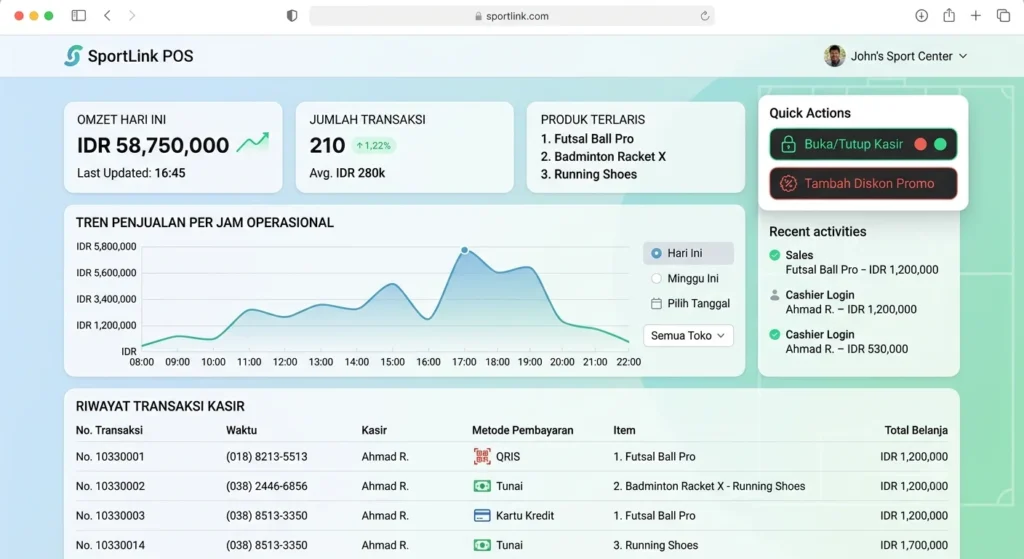Open the browser downloads icon

(x=921, y=15)
